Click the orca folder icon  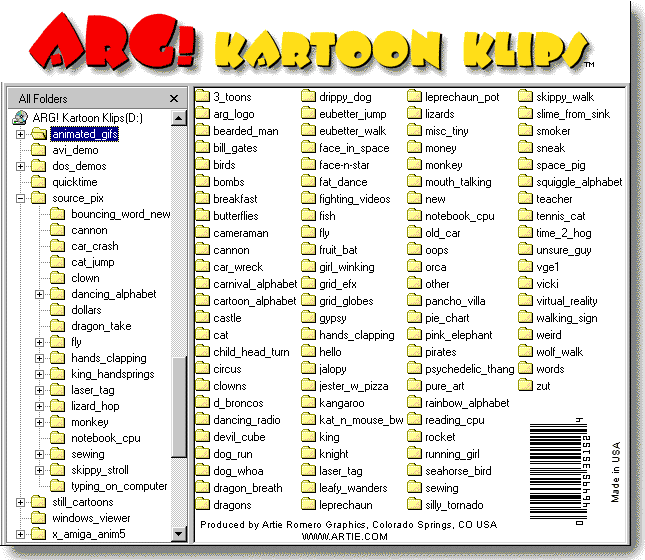click(x=414, y=267)
